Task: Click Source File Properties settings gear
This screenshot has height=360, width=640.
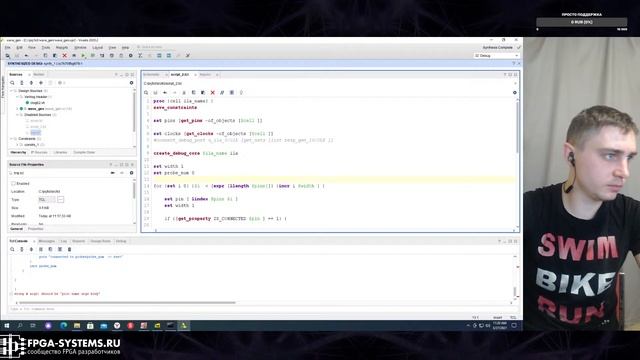Action: (131, 173)
